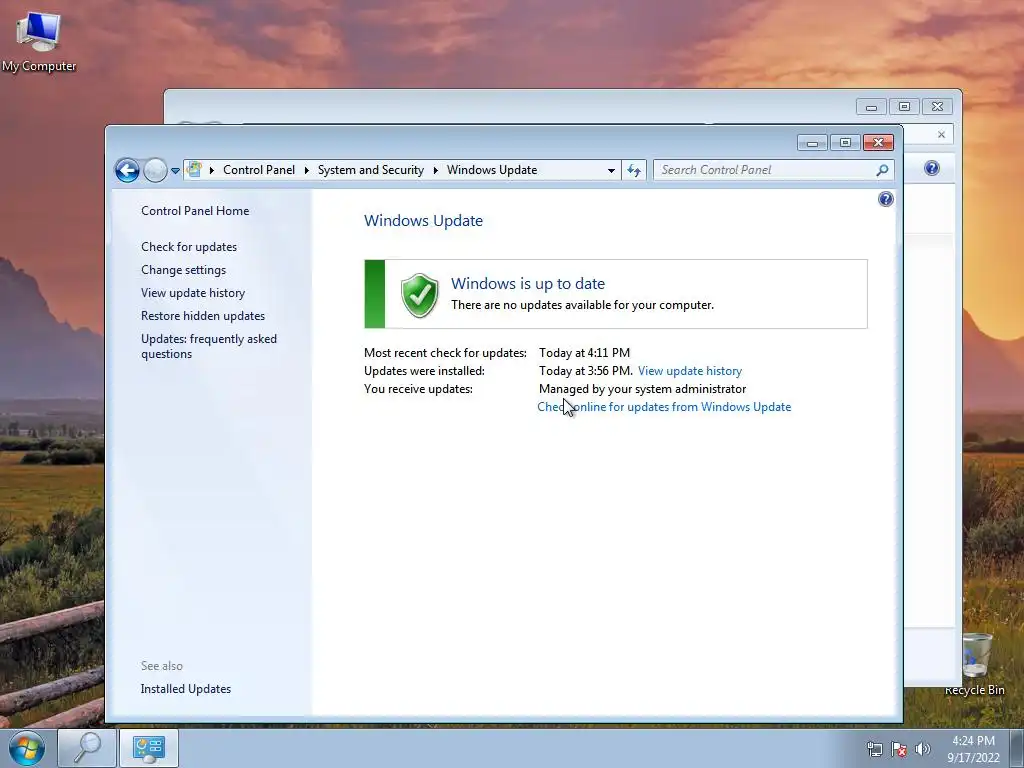Open Installed Updates link
The image size is (1024, 768).
[185, 689]
